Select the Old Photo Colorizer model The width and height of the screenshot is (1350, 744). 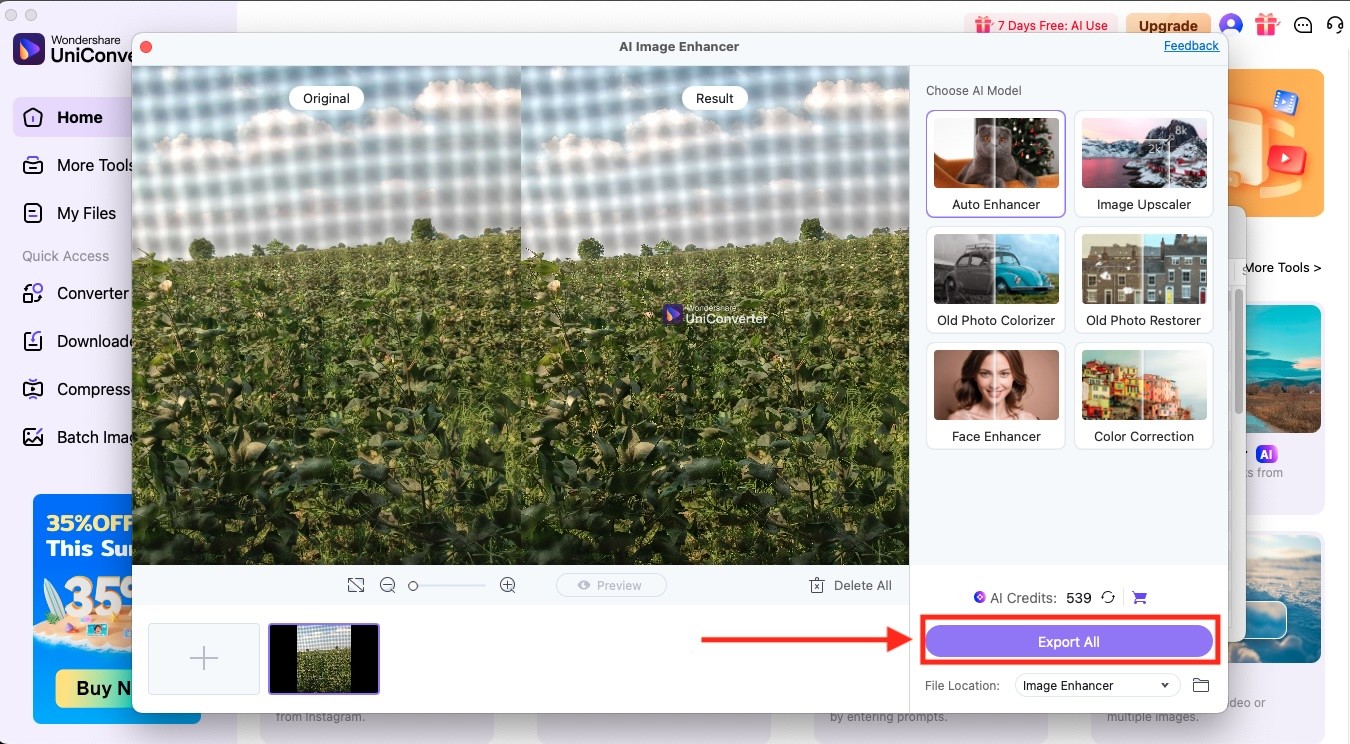pos(996,280)
